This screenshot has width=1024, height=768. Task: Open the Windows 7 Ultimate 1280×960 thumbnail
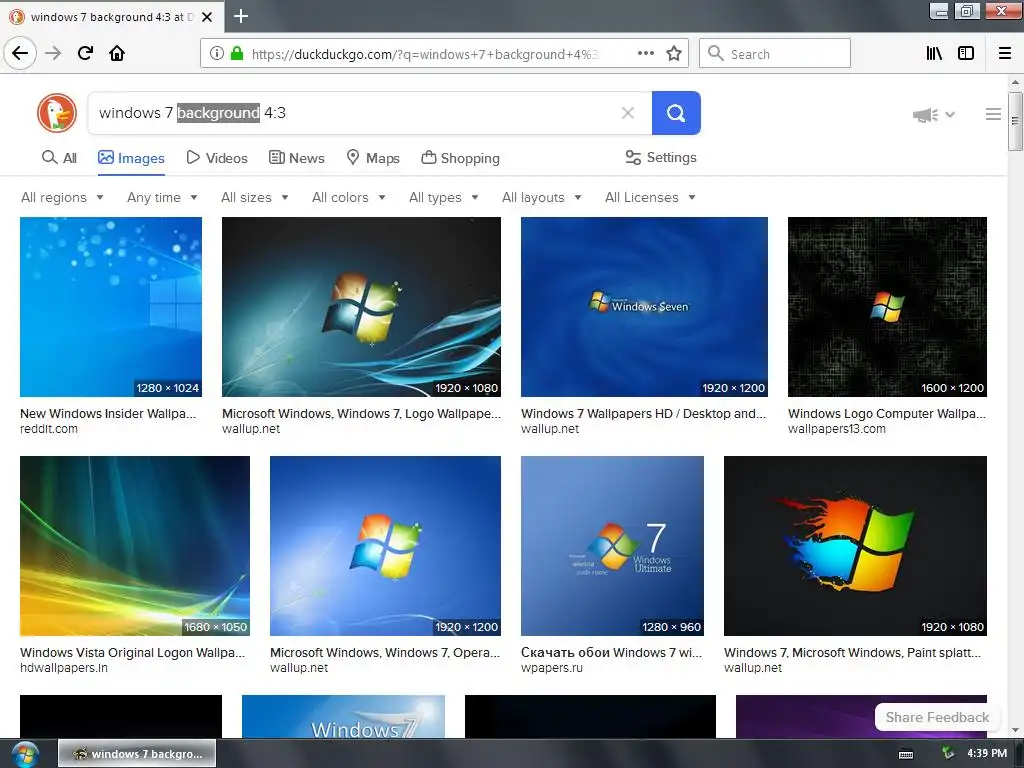click(x=612, y=546)
